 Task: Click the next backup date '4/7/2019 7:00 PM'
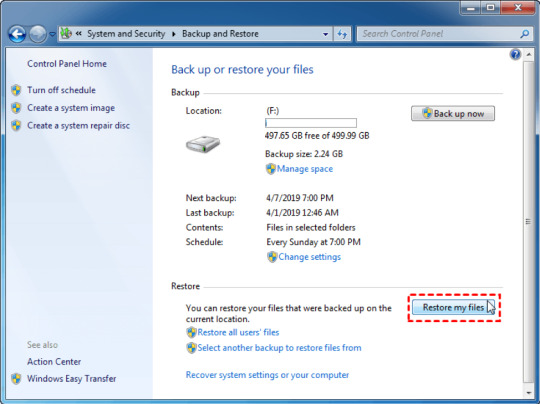coord(300,198)
